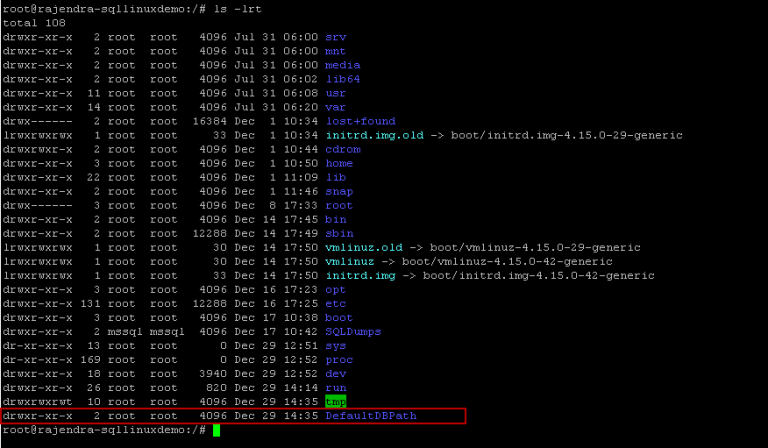768x448 pixels.
Task: Click the 'run' directory name
Action: tap(336, 388)
